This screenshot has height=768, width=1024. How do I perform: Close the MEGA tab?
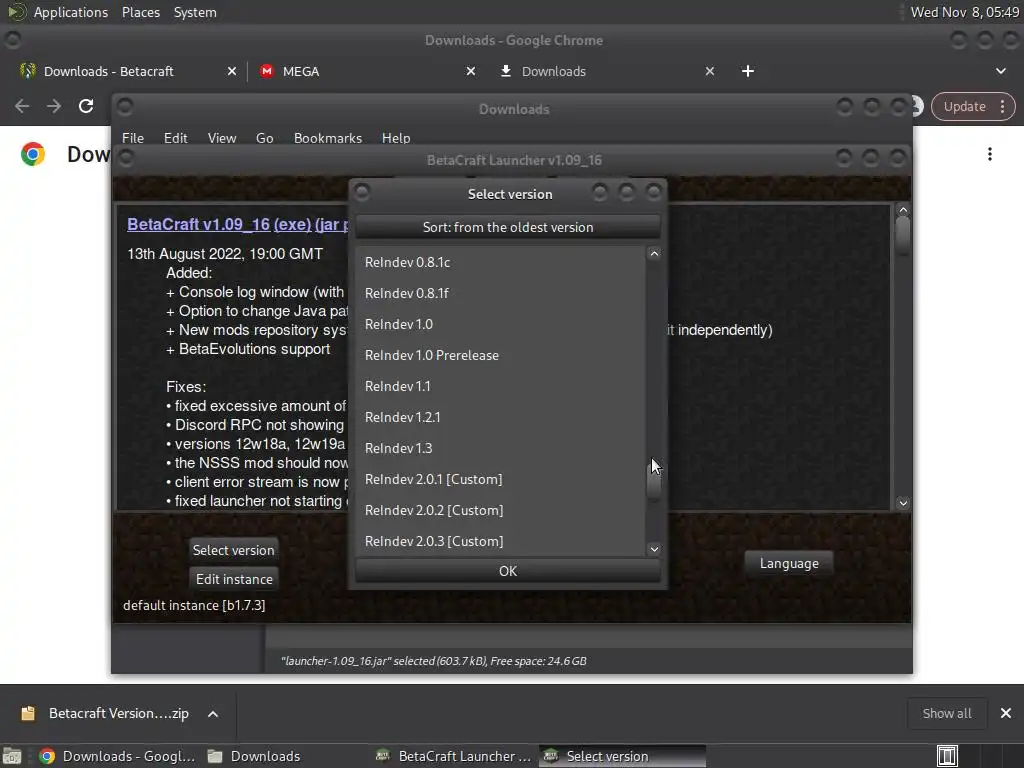471,71
